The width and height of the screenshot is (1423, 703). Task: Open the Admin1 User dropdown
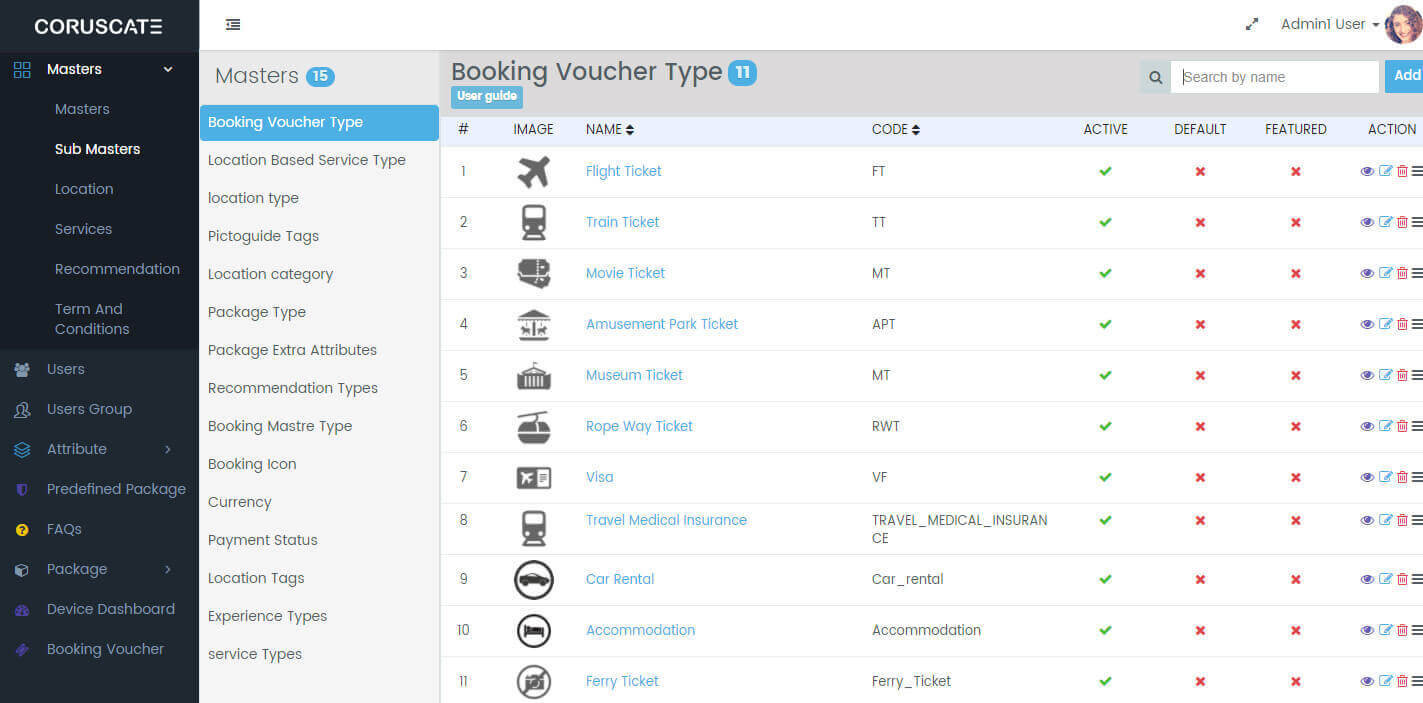tap(1330, 24)
